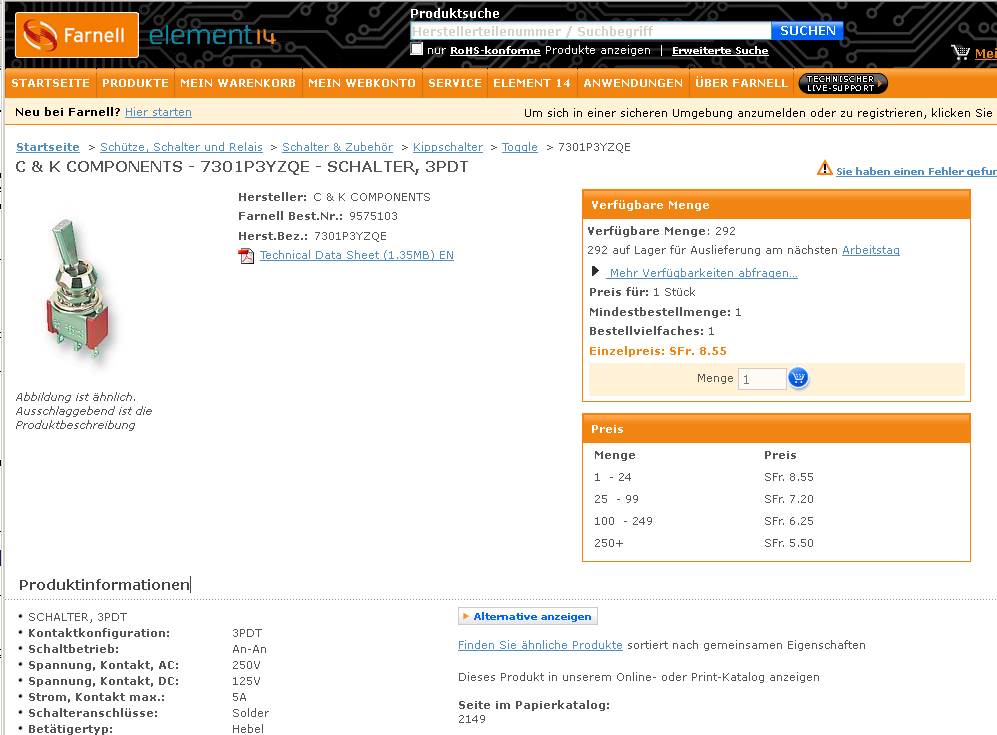Open the Anwendungen menu tab
Image resolution: width=997 pixels, height=735 pixels.
[x=633, y=83]
